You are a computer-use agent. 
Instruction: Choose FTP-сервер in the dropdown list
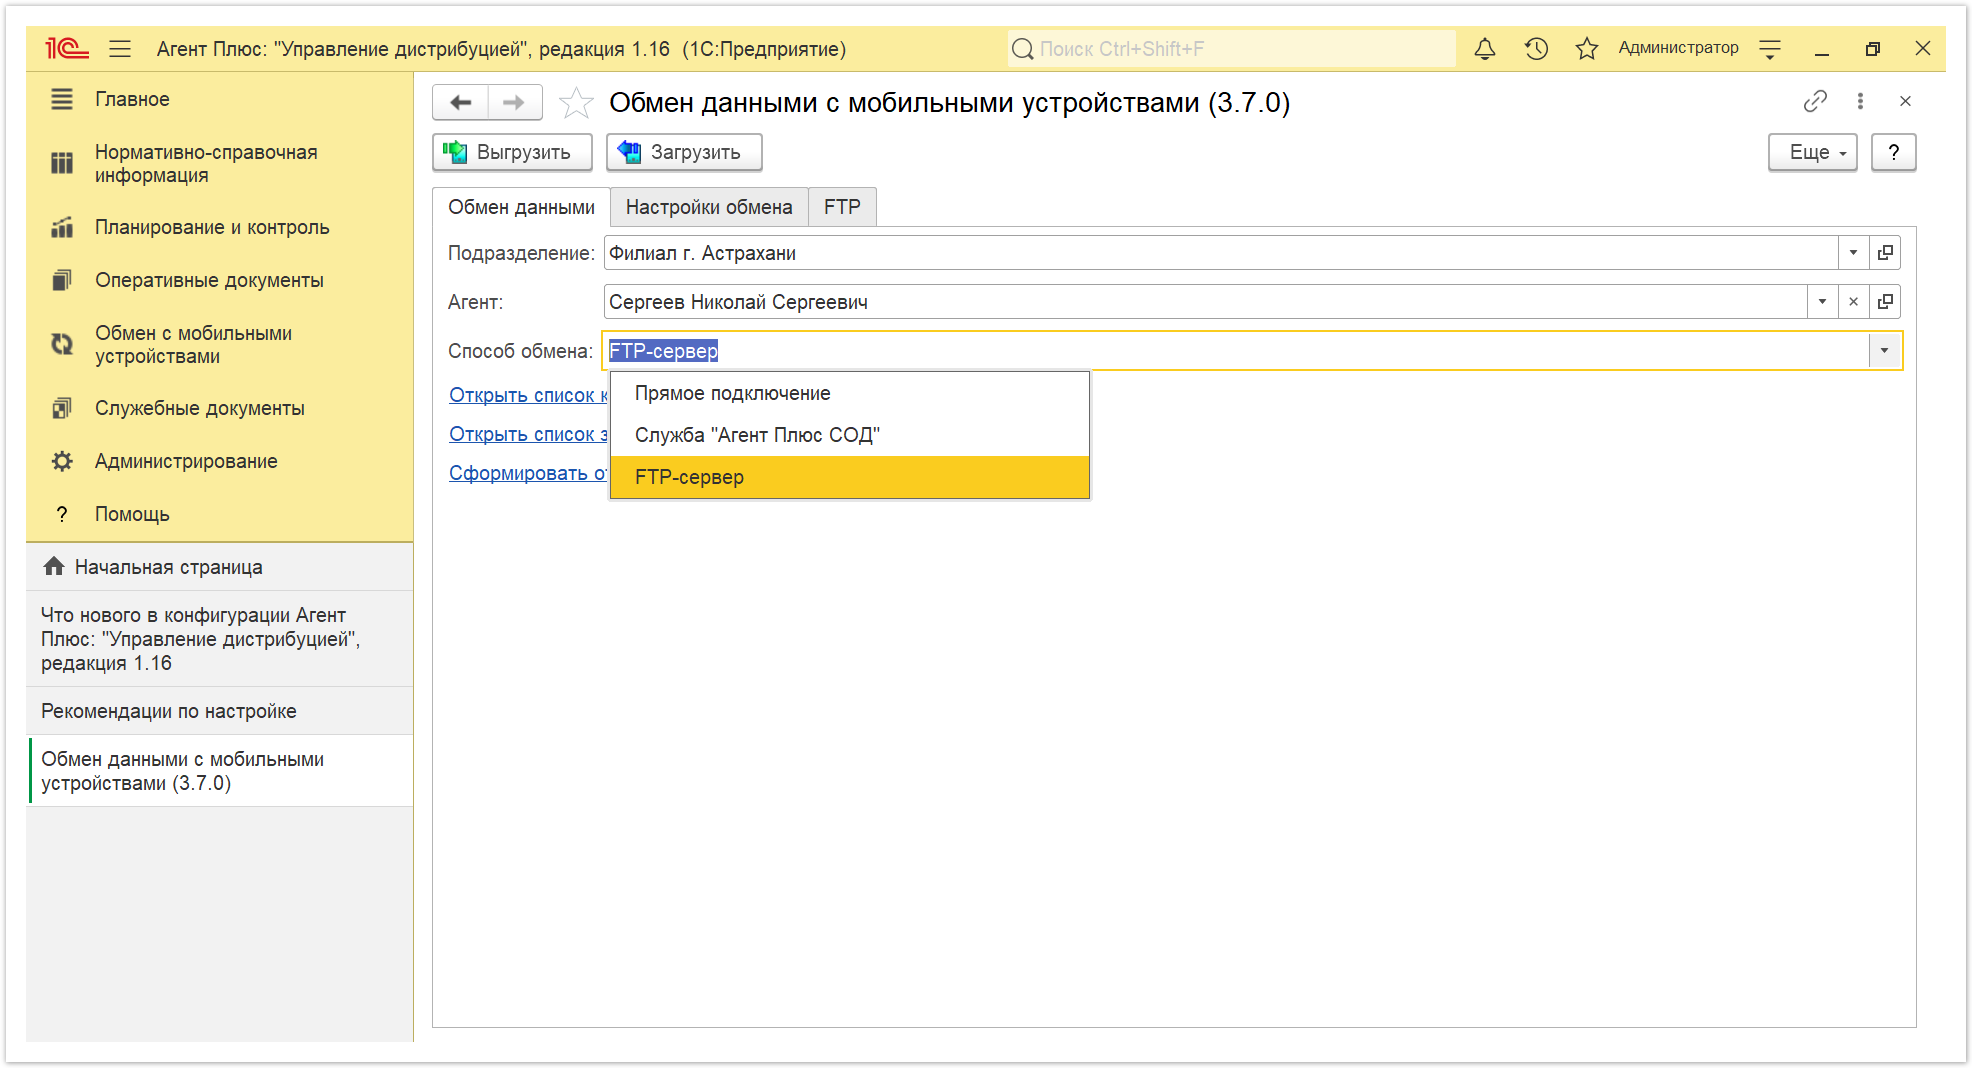(850, 477)
